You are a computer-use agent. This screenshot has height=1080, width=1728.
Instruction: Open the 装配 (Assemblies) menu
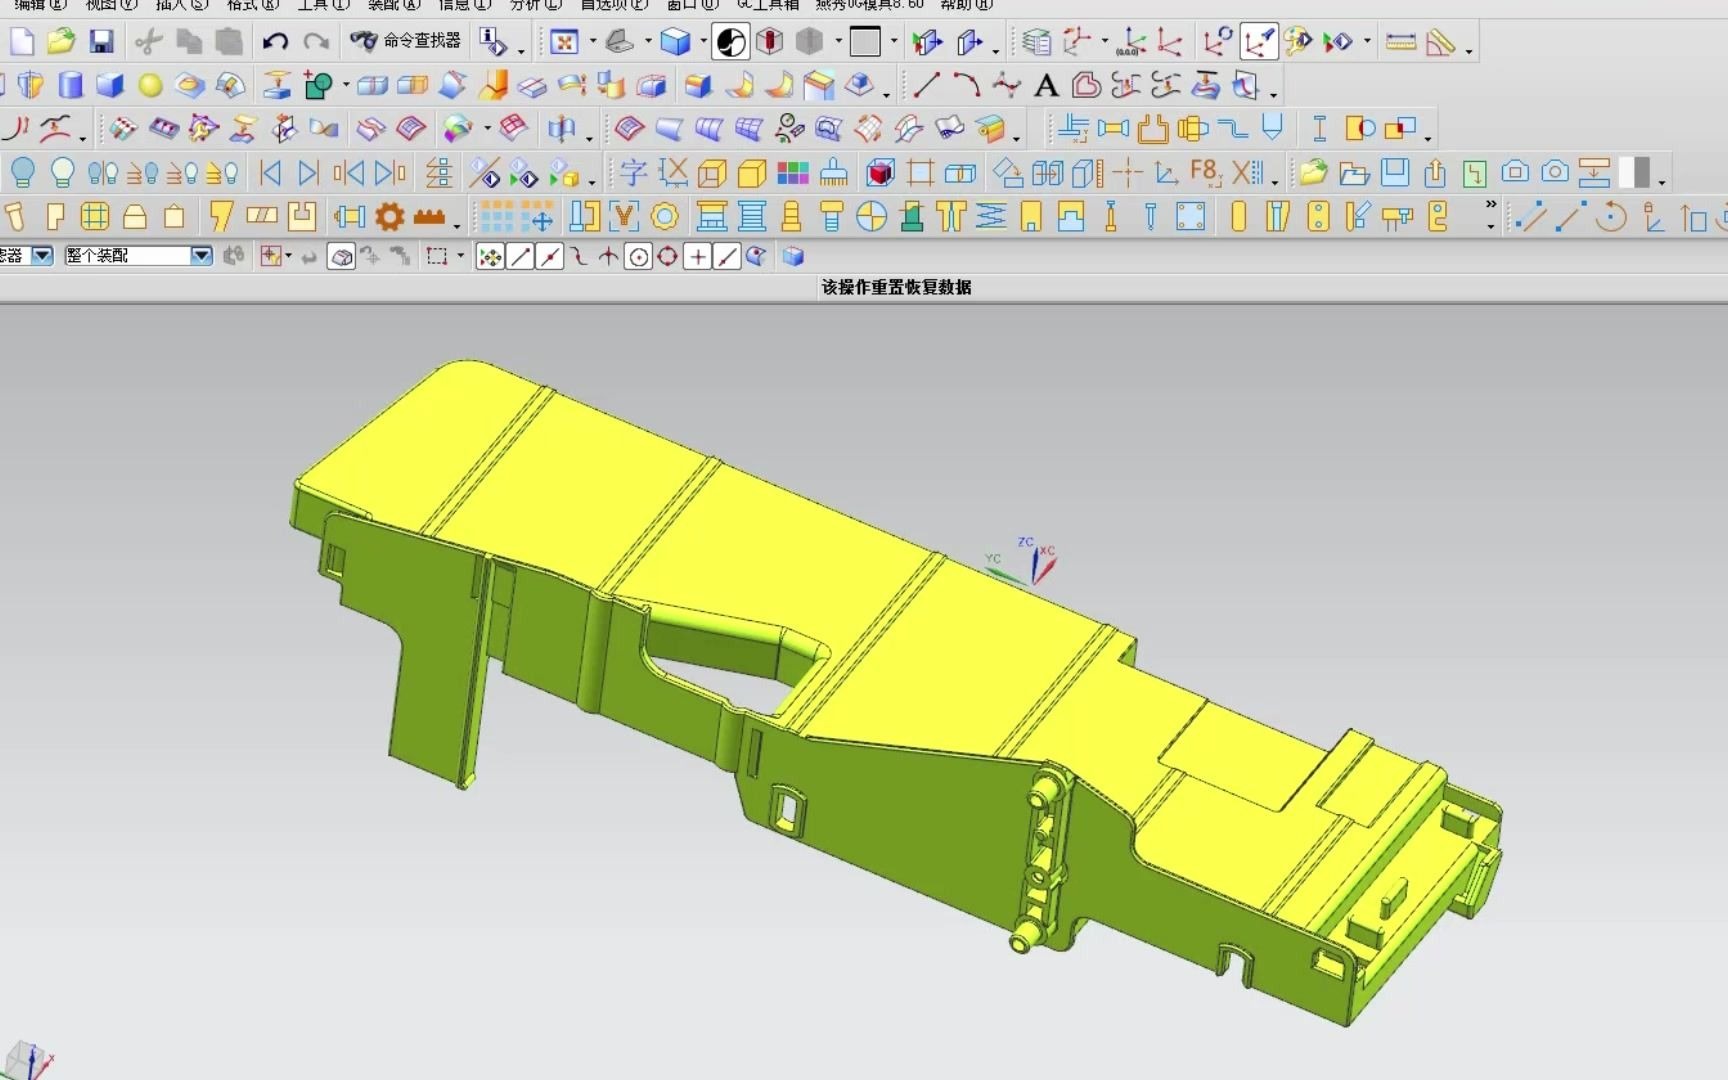click(394, 5)
